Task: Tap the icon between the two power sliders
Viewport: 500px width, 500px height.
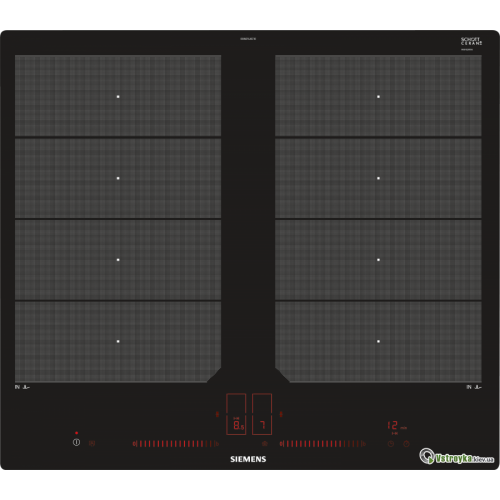Action: [x=265, y=444]
